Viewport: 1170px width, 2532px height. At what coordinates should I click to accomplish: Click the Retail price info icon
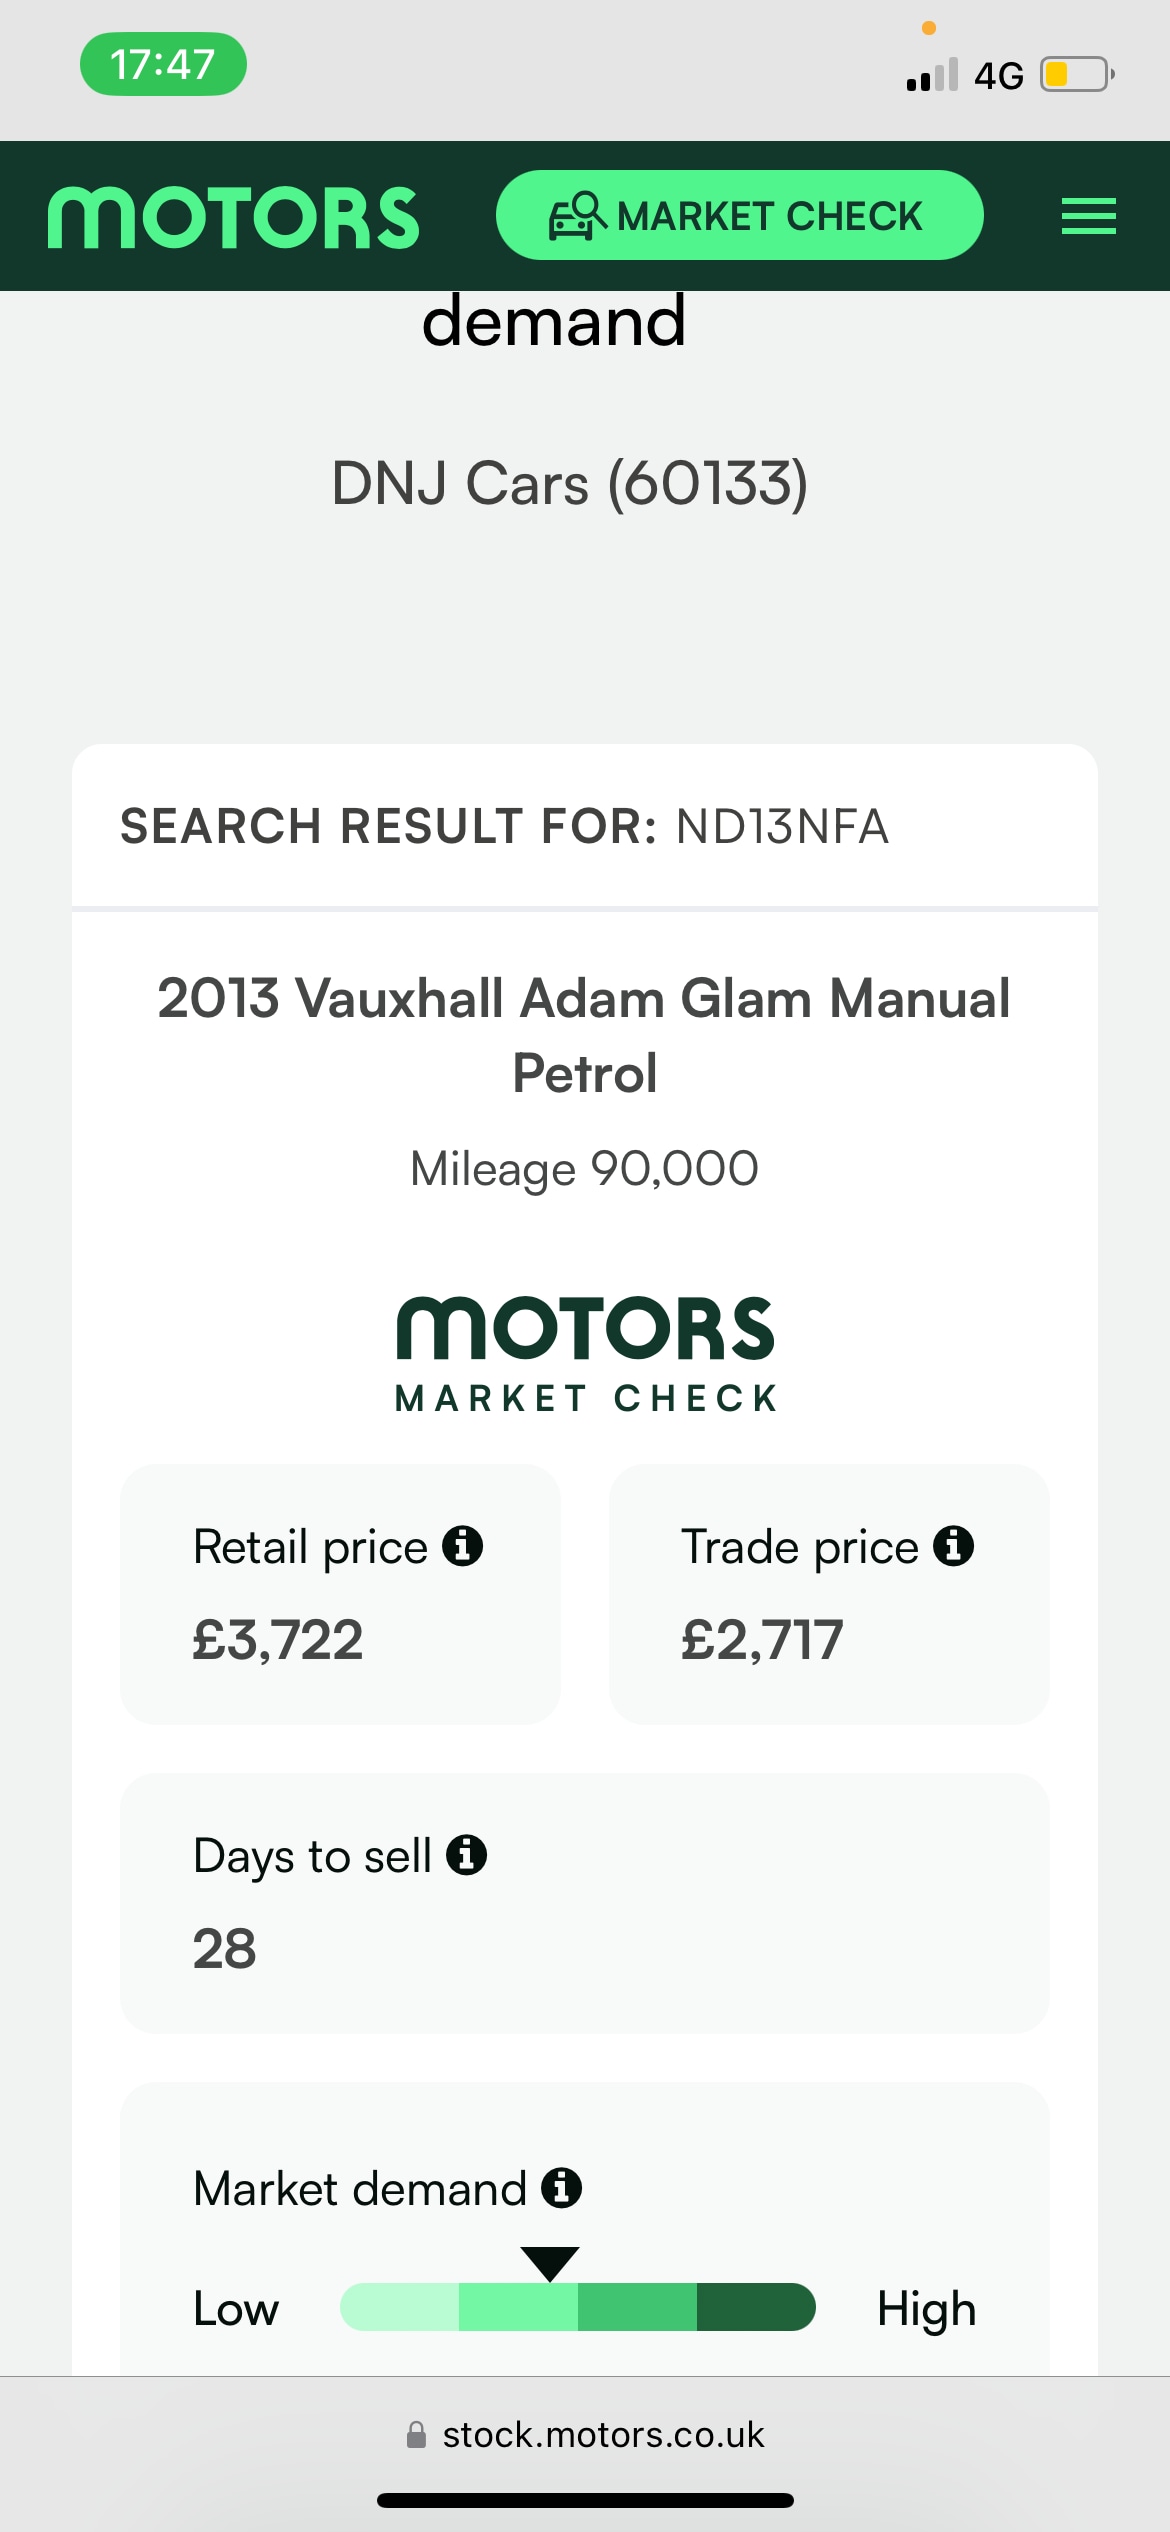[463, 1545]
